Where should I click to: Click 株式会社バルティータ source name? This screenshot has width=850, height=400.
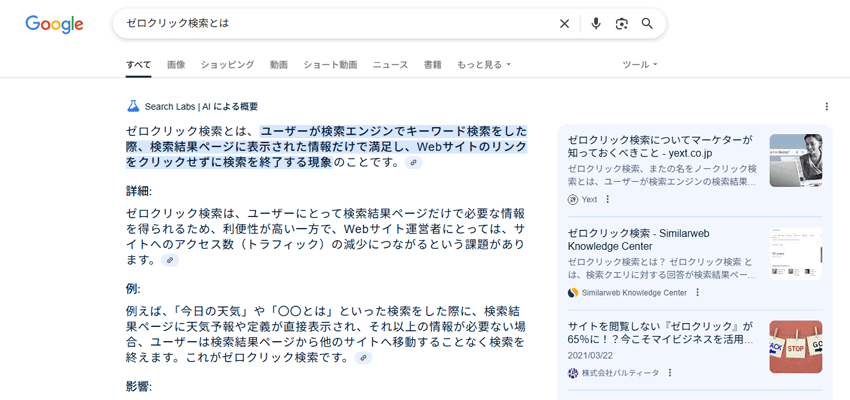[621, 373]
